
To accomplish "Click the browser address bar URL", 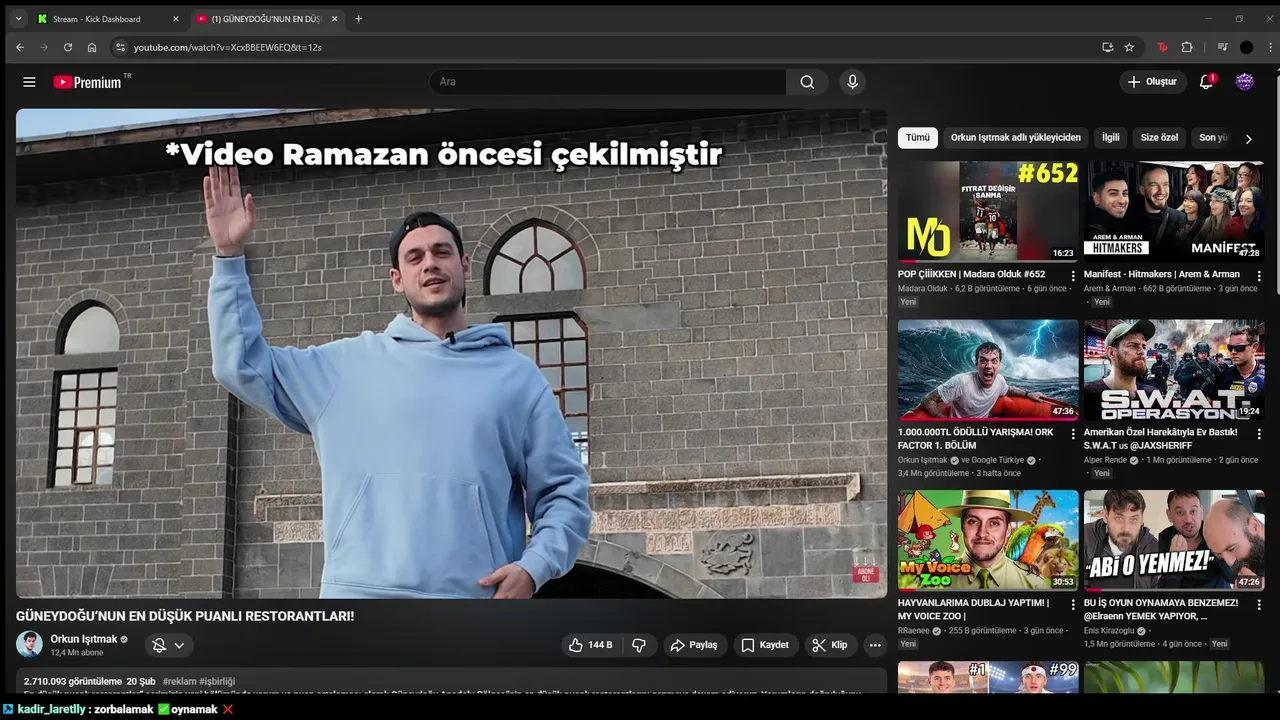I will 228,47.
